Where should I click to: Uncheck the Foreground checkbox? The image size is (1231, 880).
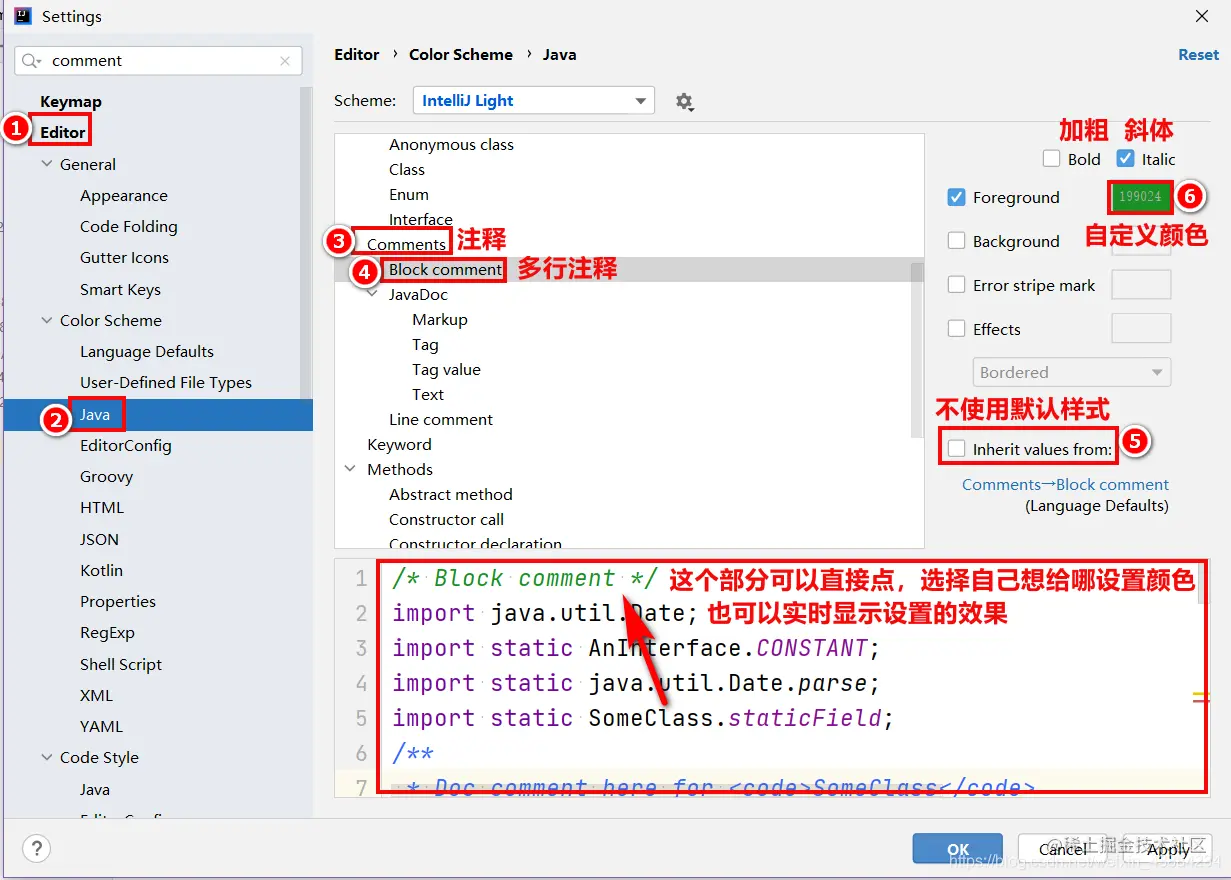956,197
